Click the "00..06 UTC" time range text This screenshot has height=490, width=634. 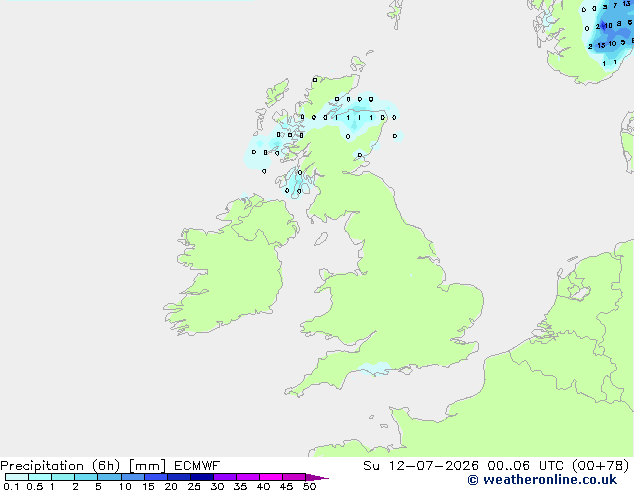pos(526,466)
